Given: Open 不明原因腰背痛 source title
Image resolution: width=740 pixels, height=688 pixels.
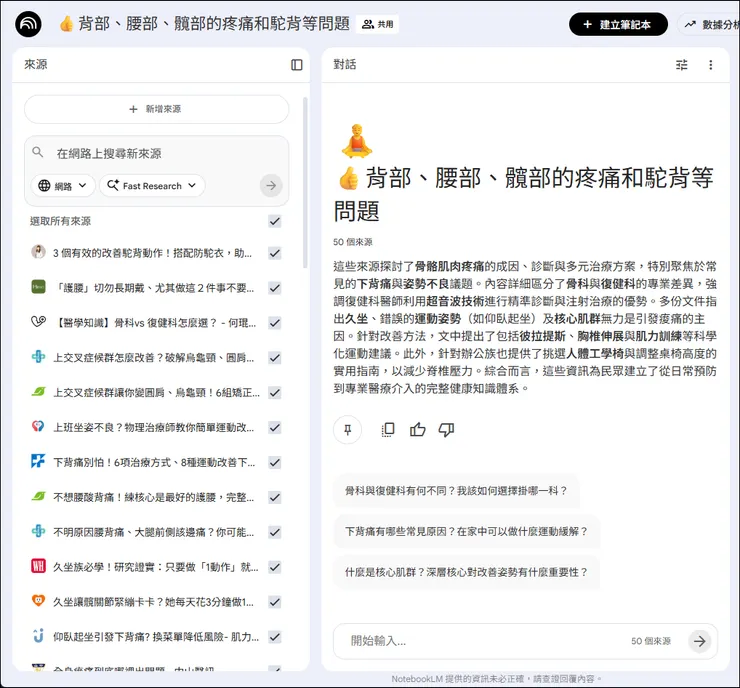Looking at the screenshot, I should pos(153,532).
